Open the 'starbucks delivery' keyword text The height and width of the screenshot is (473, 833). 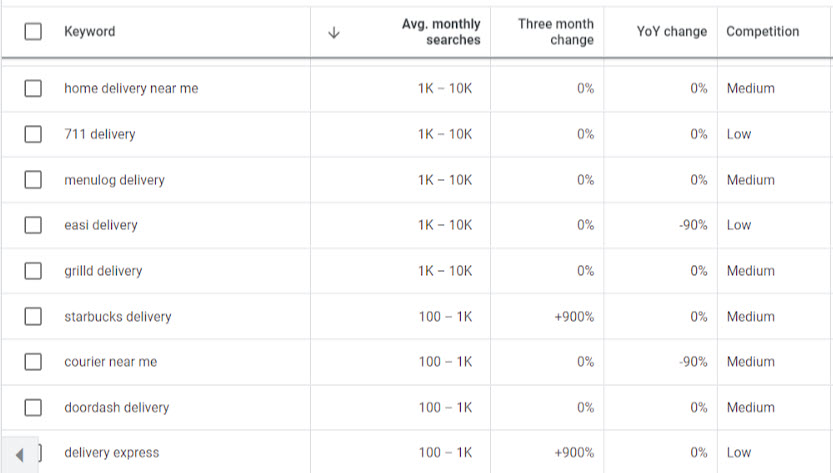[x=118, y=317]
